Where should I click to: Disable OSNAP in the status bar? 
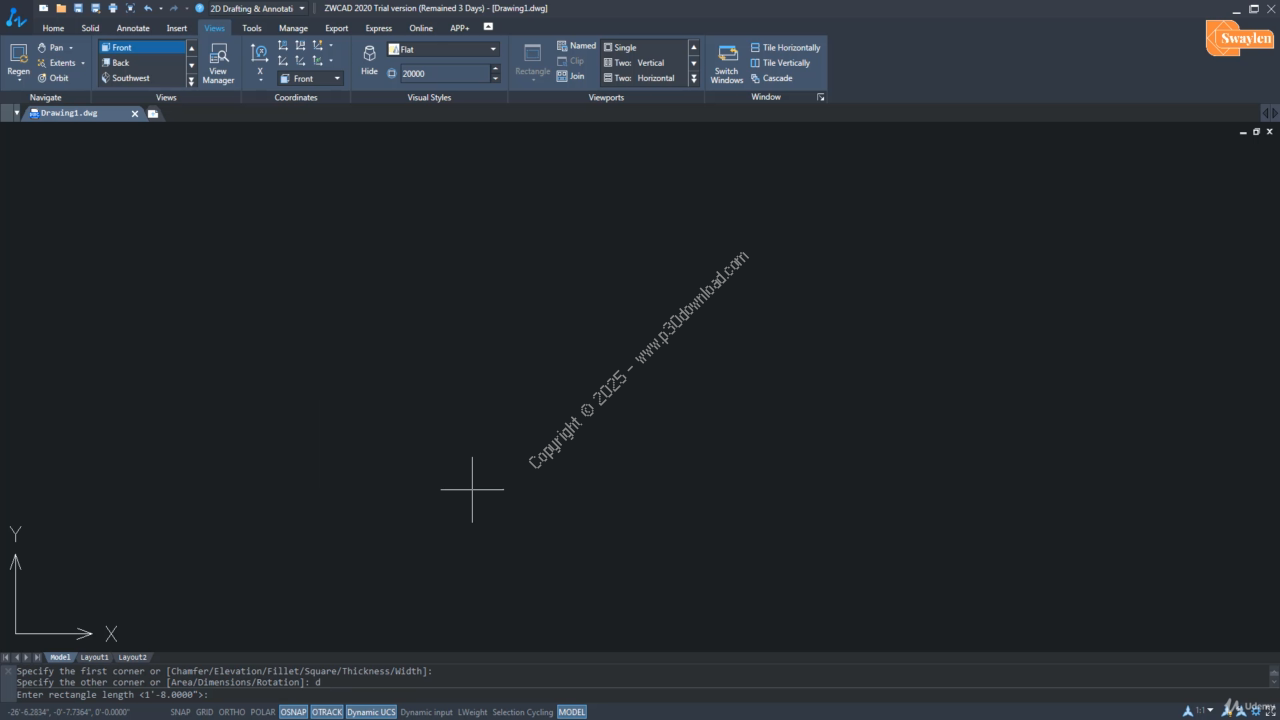click(293, 712)
